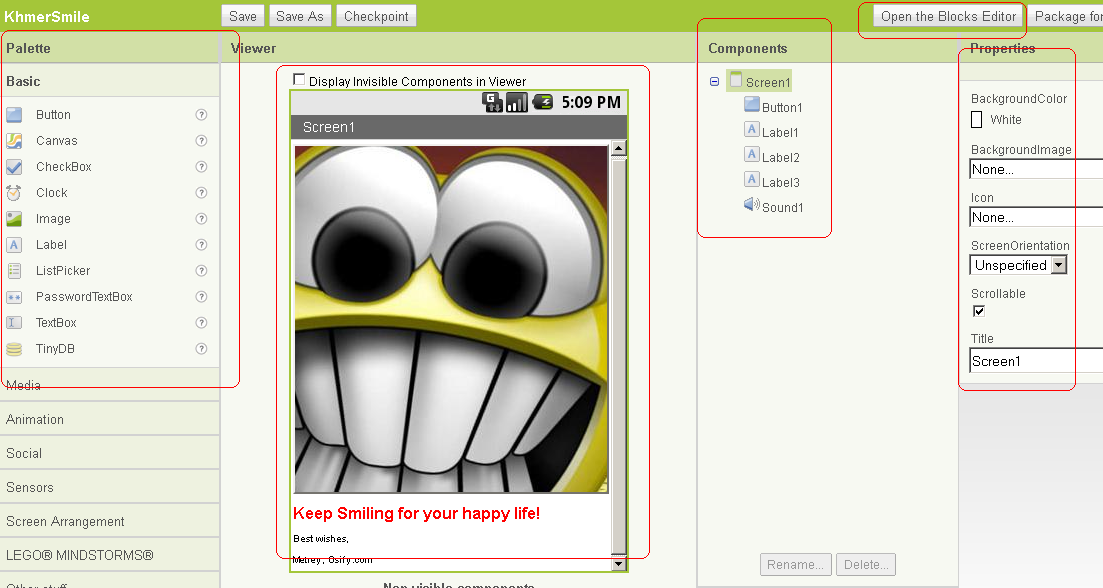
Task: Expand the Sensors palette category
Action: (30, 487)
